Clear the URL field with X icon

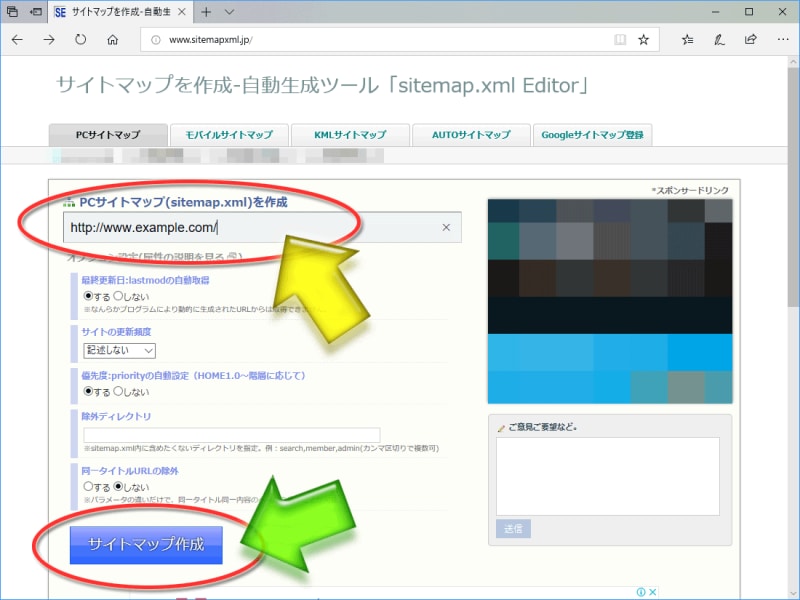tap(446, 227)
